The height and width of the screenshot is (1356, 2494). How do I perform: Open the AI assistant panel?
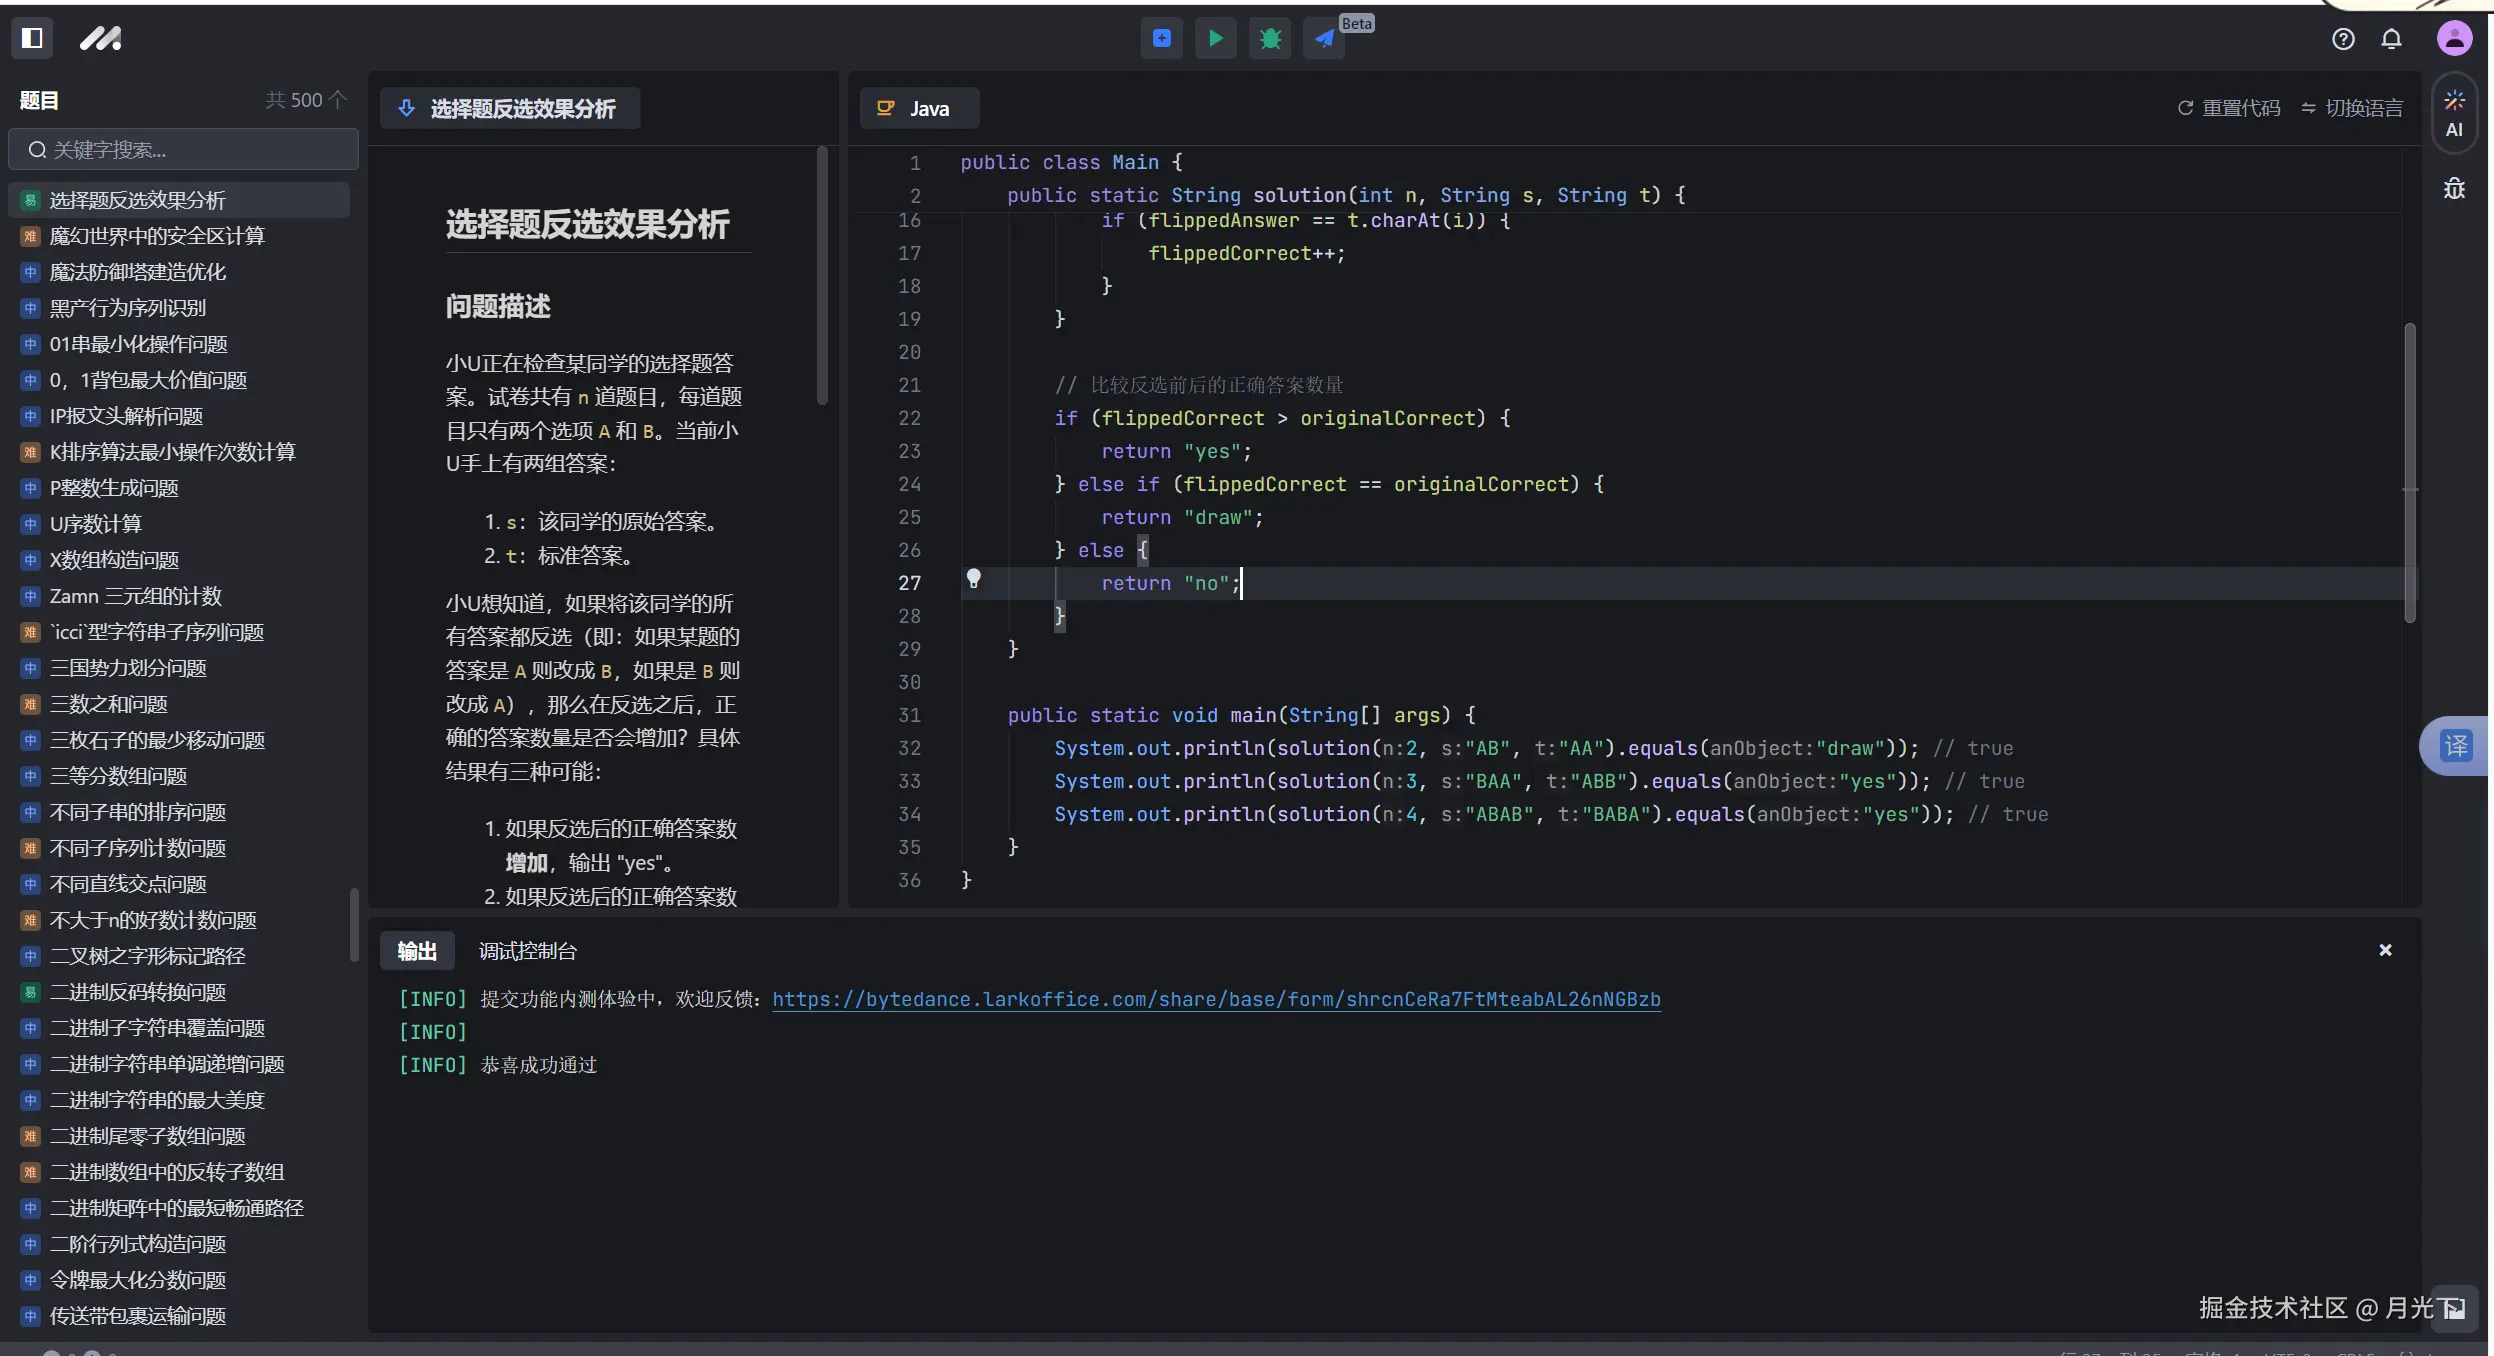(x=2455, y=112)
